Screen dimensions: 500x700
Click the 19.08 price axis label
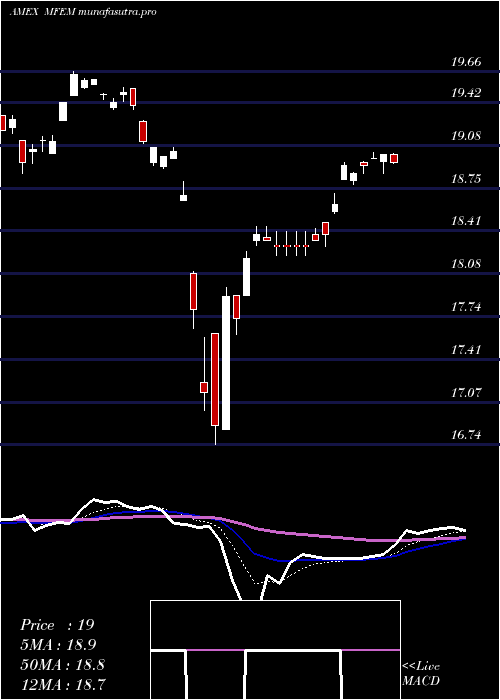point(466,136)
